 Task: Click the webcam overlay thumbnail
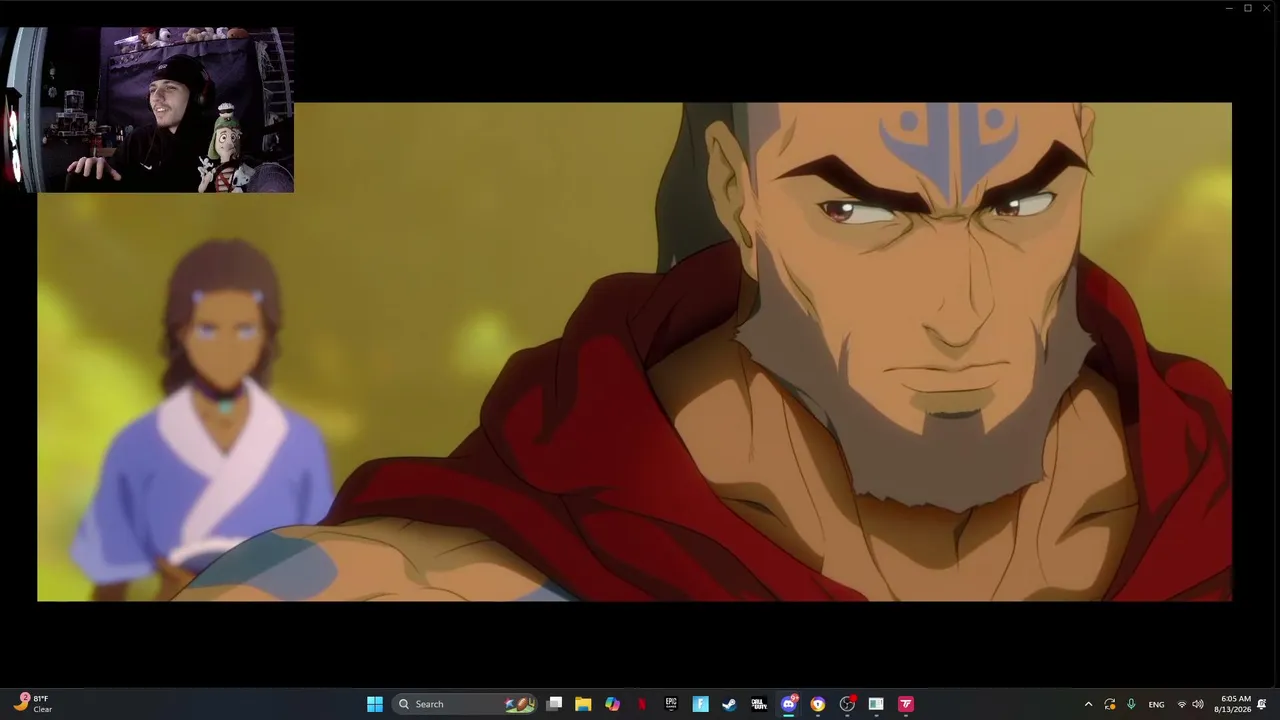[147, 109]
